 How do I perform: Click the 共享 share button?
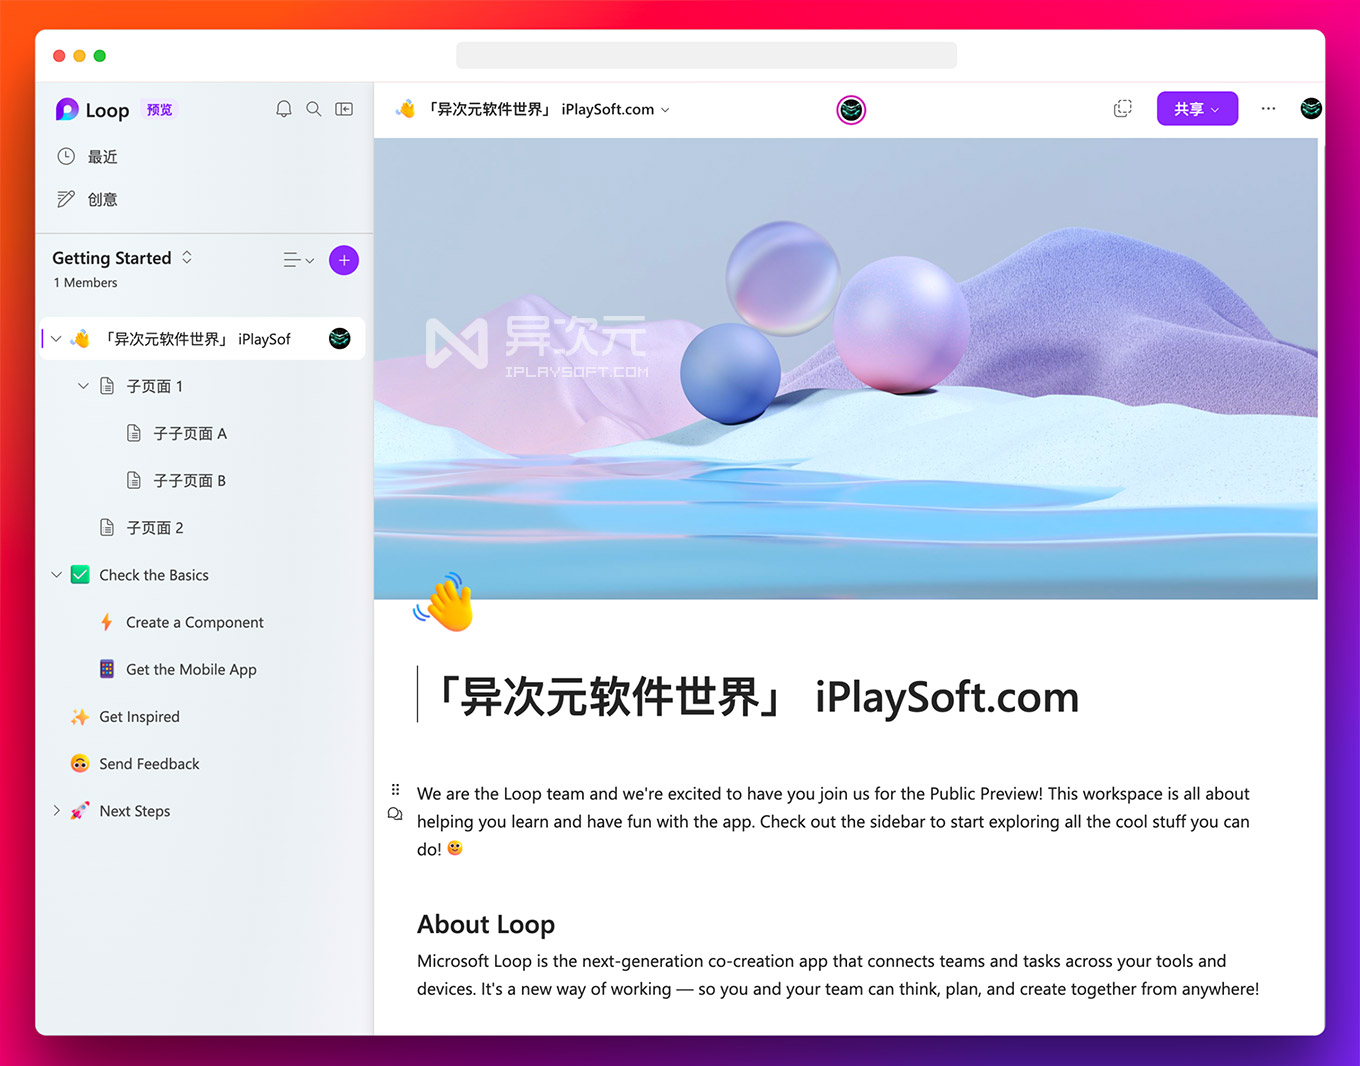[1197, 108]
